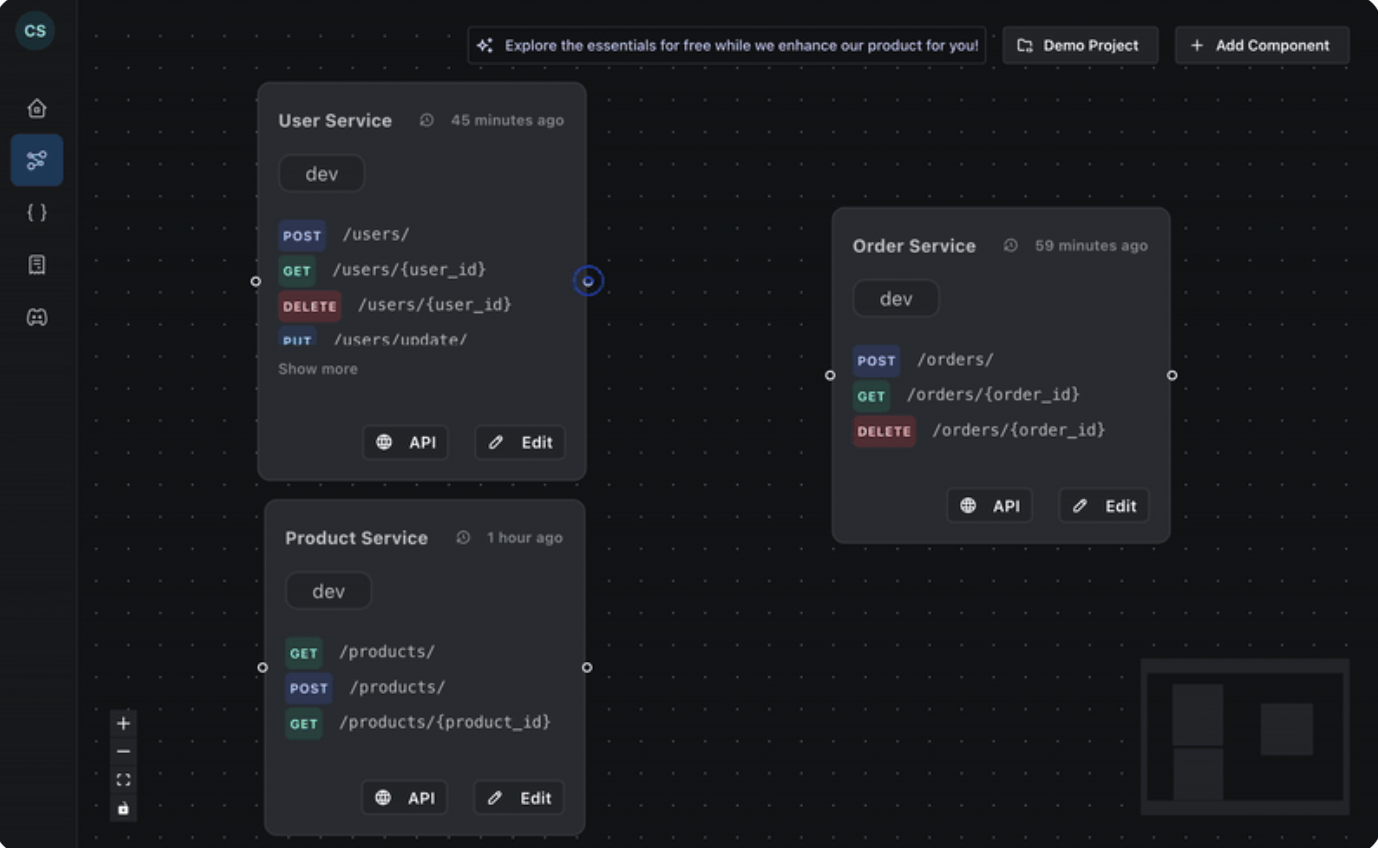Open API for User Service
Image resolution: width=1378 pixels, height=848 pixels.
coord(405,442)
